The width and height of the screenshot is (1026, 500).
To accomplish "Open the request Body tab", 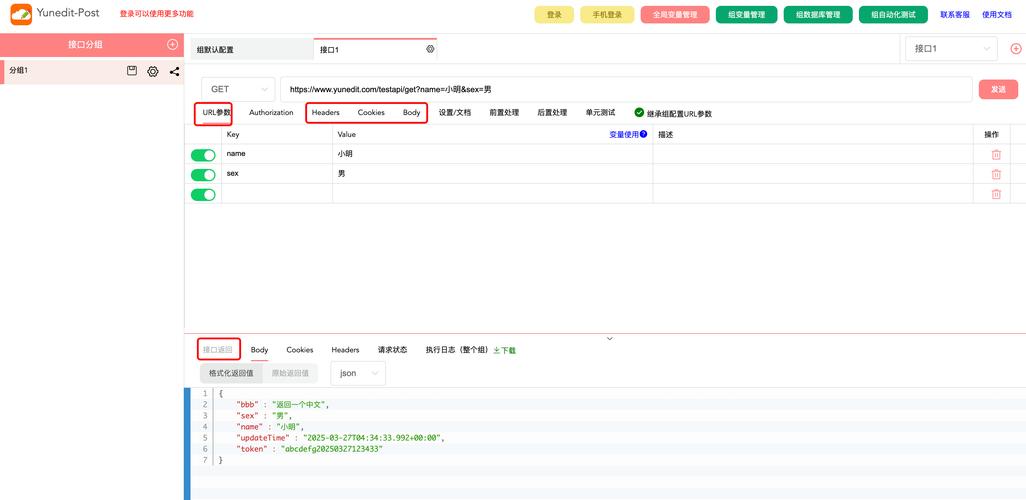I will click(412, 113).
